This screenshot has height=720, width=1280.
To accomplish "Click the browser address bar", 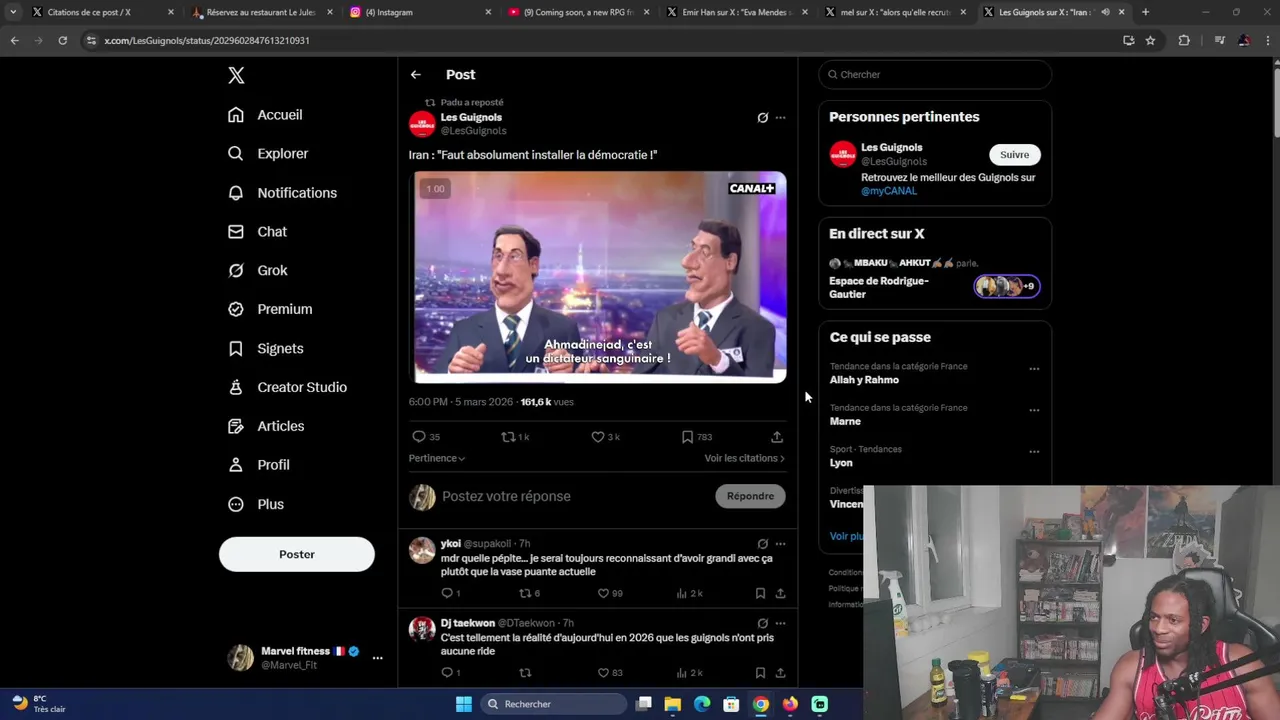I will (x=600, y=40).
